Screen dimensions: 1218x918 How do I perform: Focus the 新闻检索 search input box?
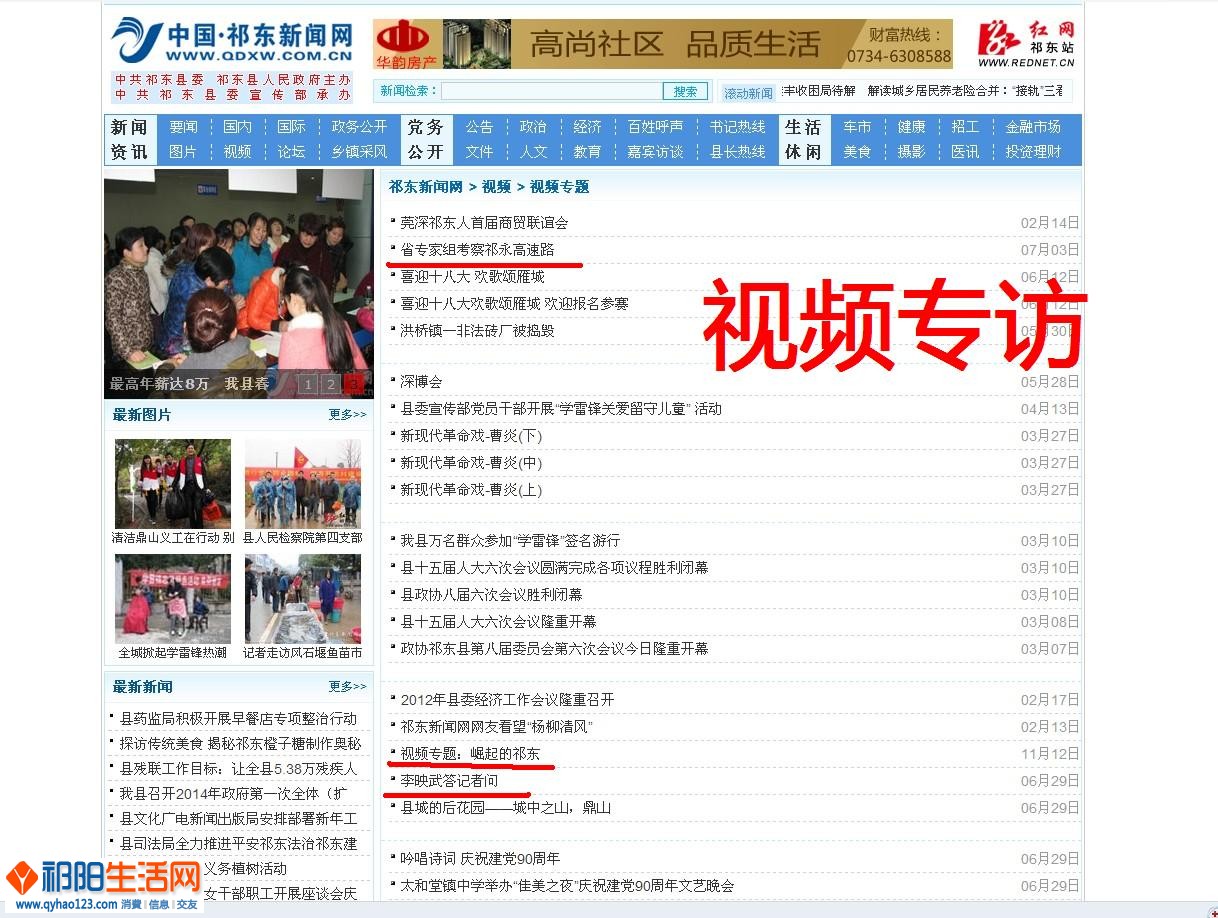click(552, 91)
